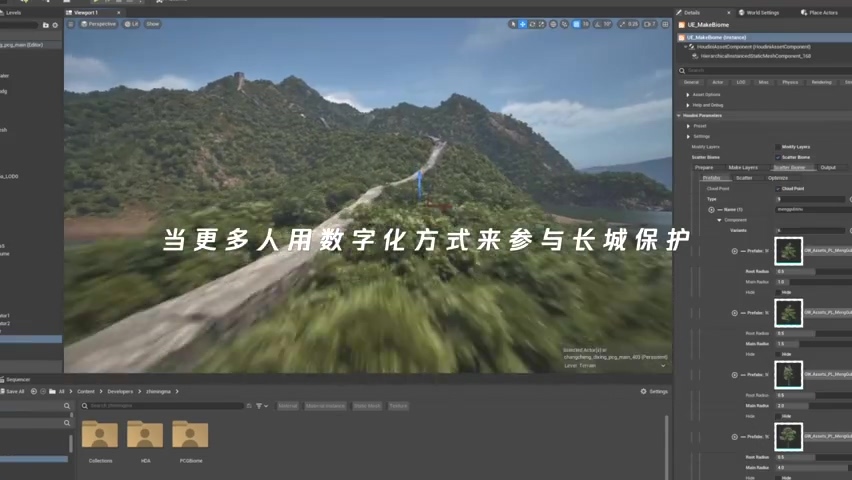Open the HDA folder
Screen dimensions: 852x480
coord(145,438)
